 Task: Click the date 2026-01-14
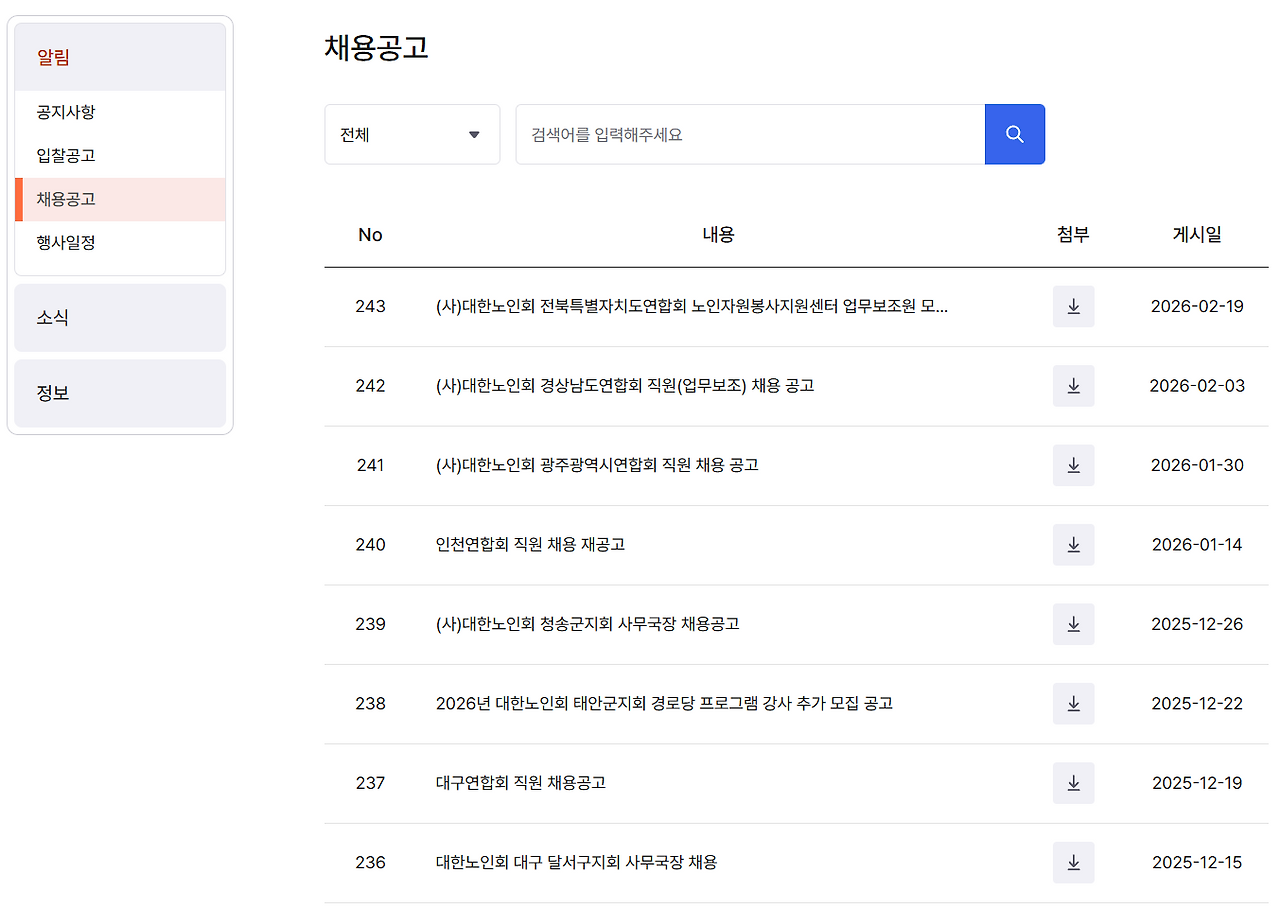(x=1197, y=545)
